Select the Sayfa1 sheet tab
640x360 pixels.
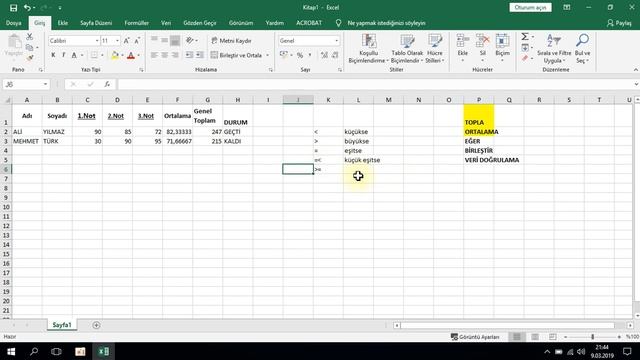point(62,325)
